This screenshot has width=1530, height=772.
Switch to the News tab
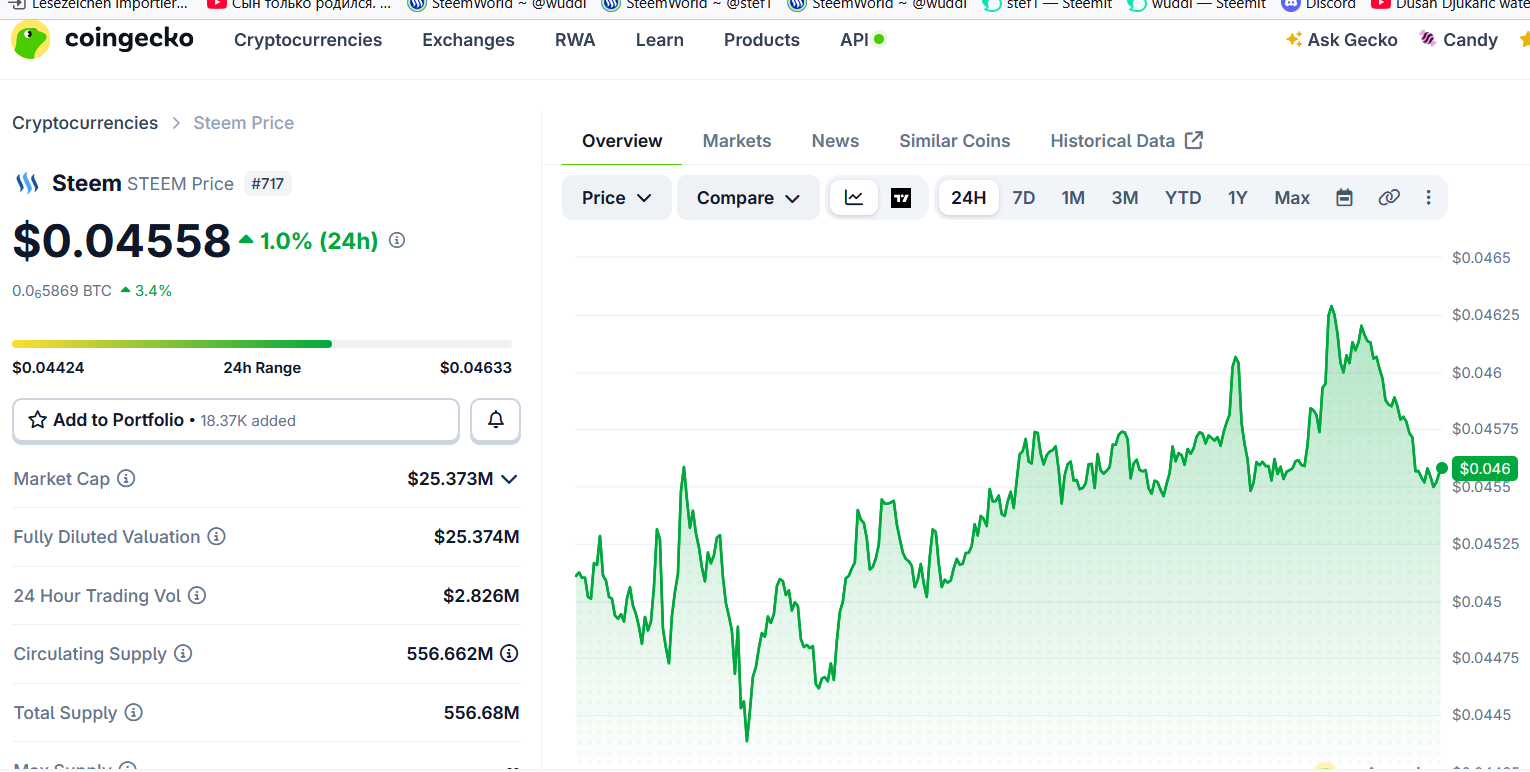[x=835, y=141]
